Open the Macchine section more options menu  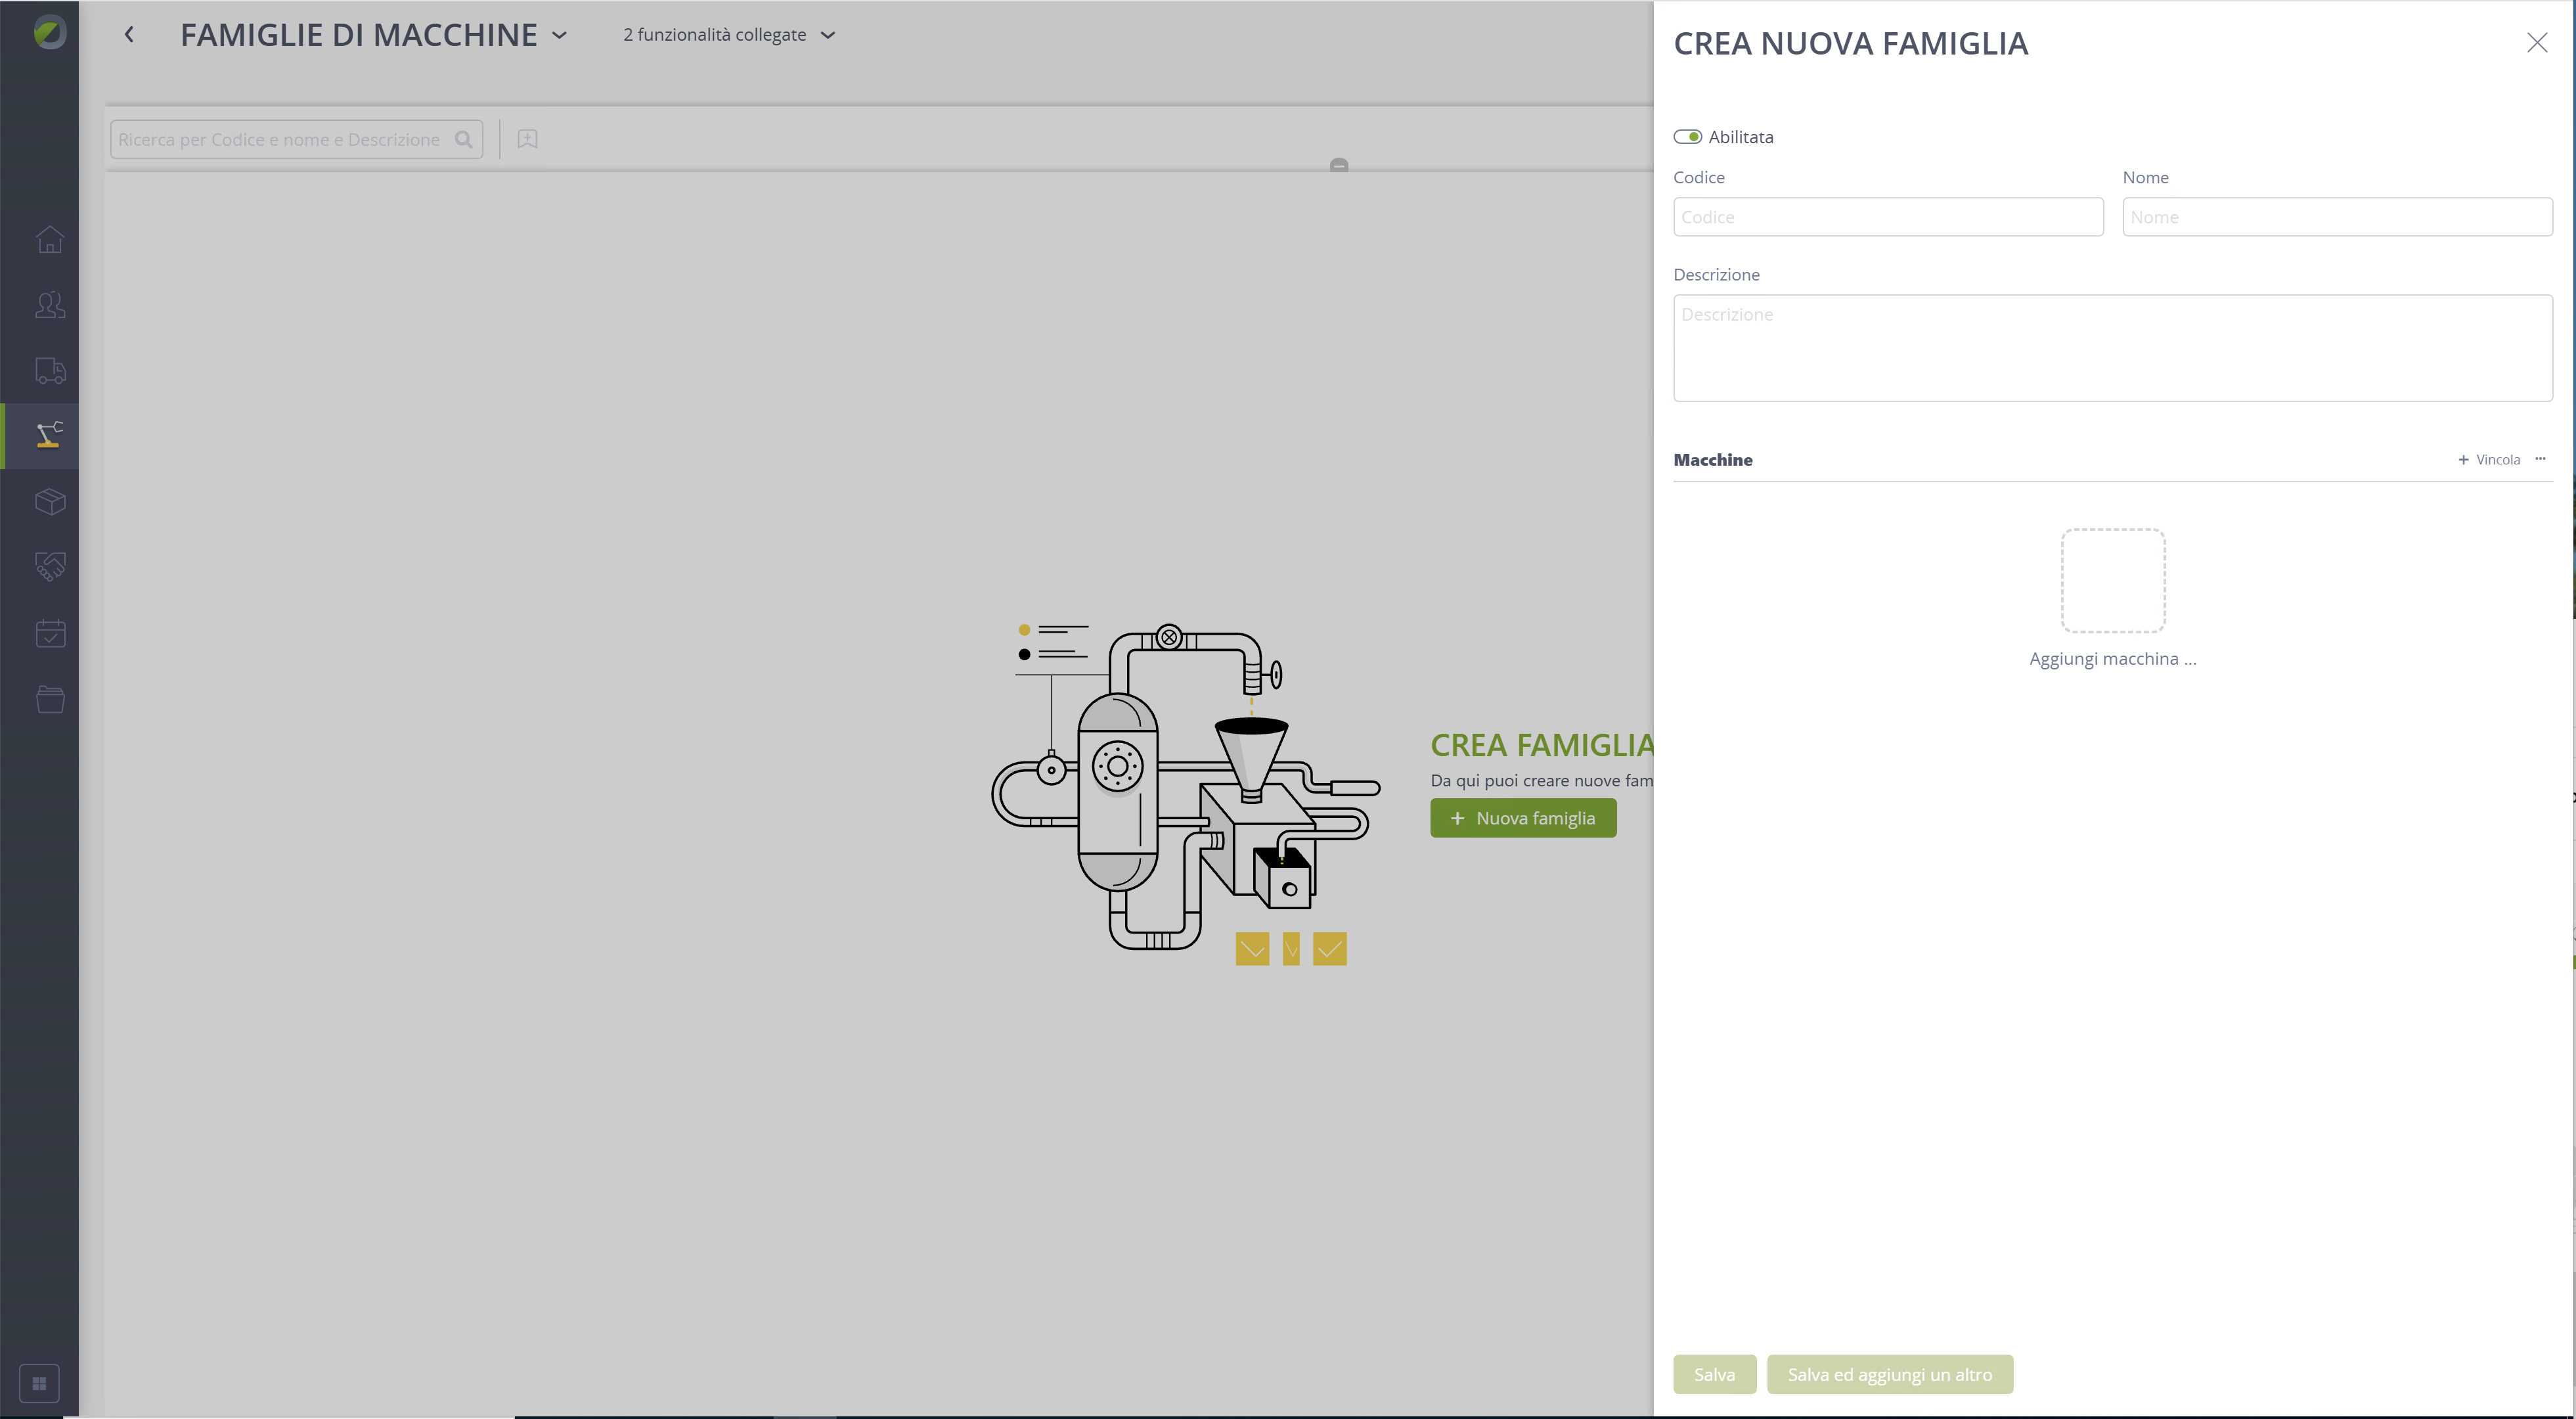pyautogui.click(x=2540, y=459)
